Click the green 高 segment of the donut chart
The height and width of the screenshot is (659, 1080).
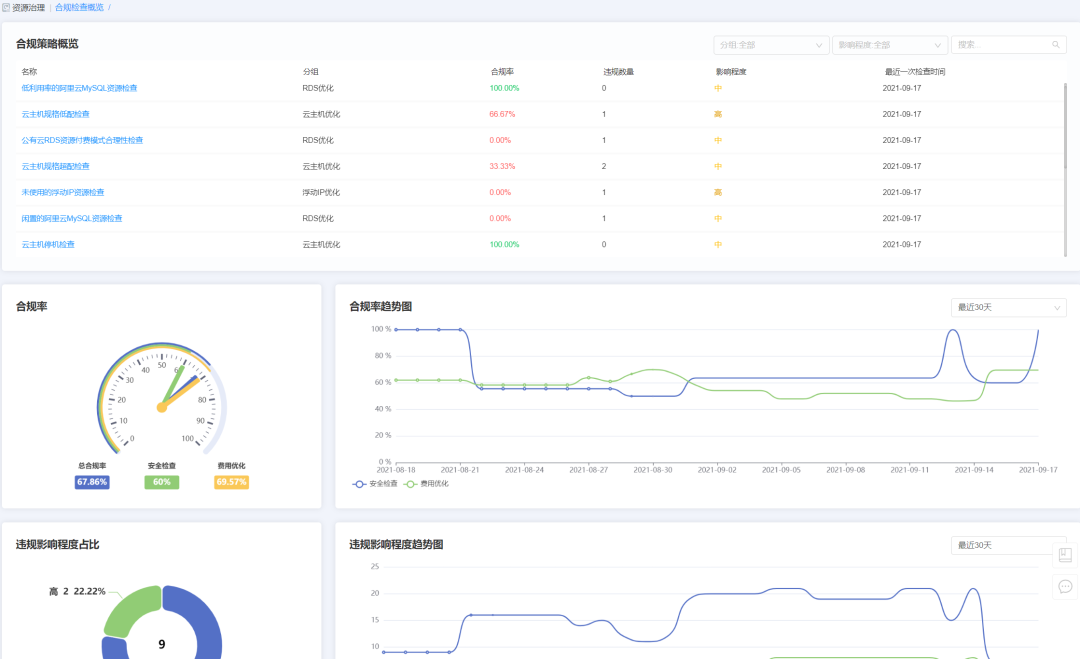[132, 611]
